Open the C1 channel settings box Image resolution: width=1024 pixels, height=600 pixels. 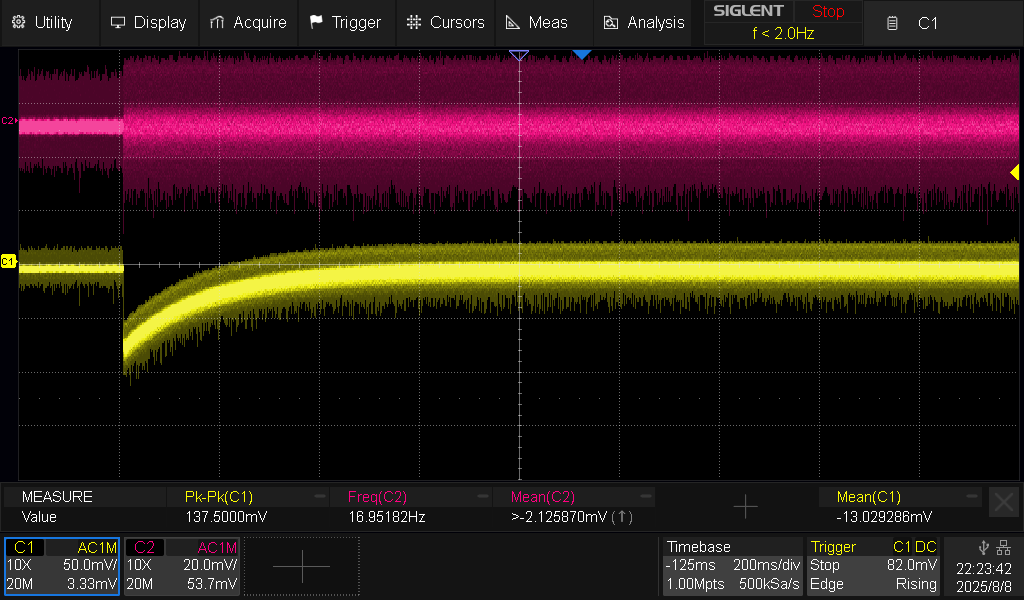(62, 566)
